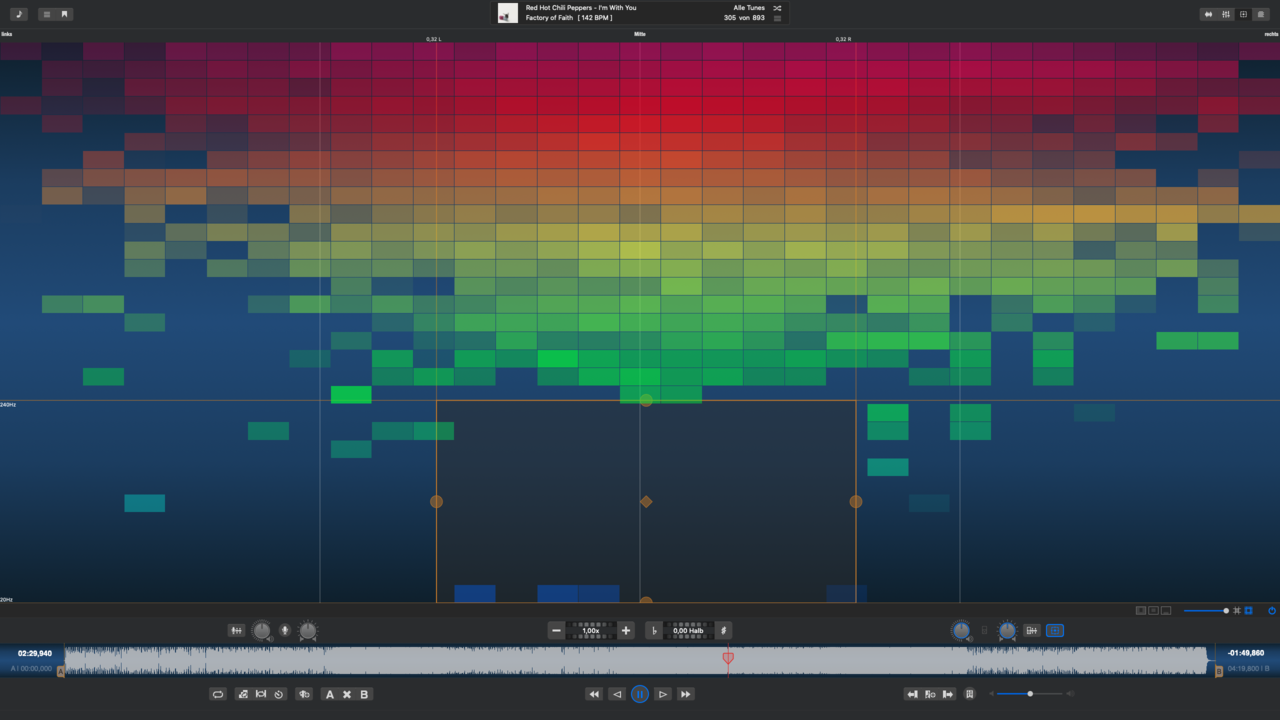Decrease playback speed with minus button
Screen dimensions: 1280x720
[556, 630]
